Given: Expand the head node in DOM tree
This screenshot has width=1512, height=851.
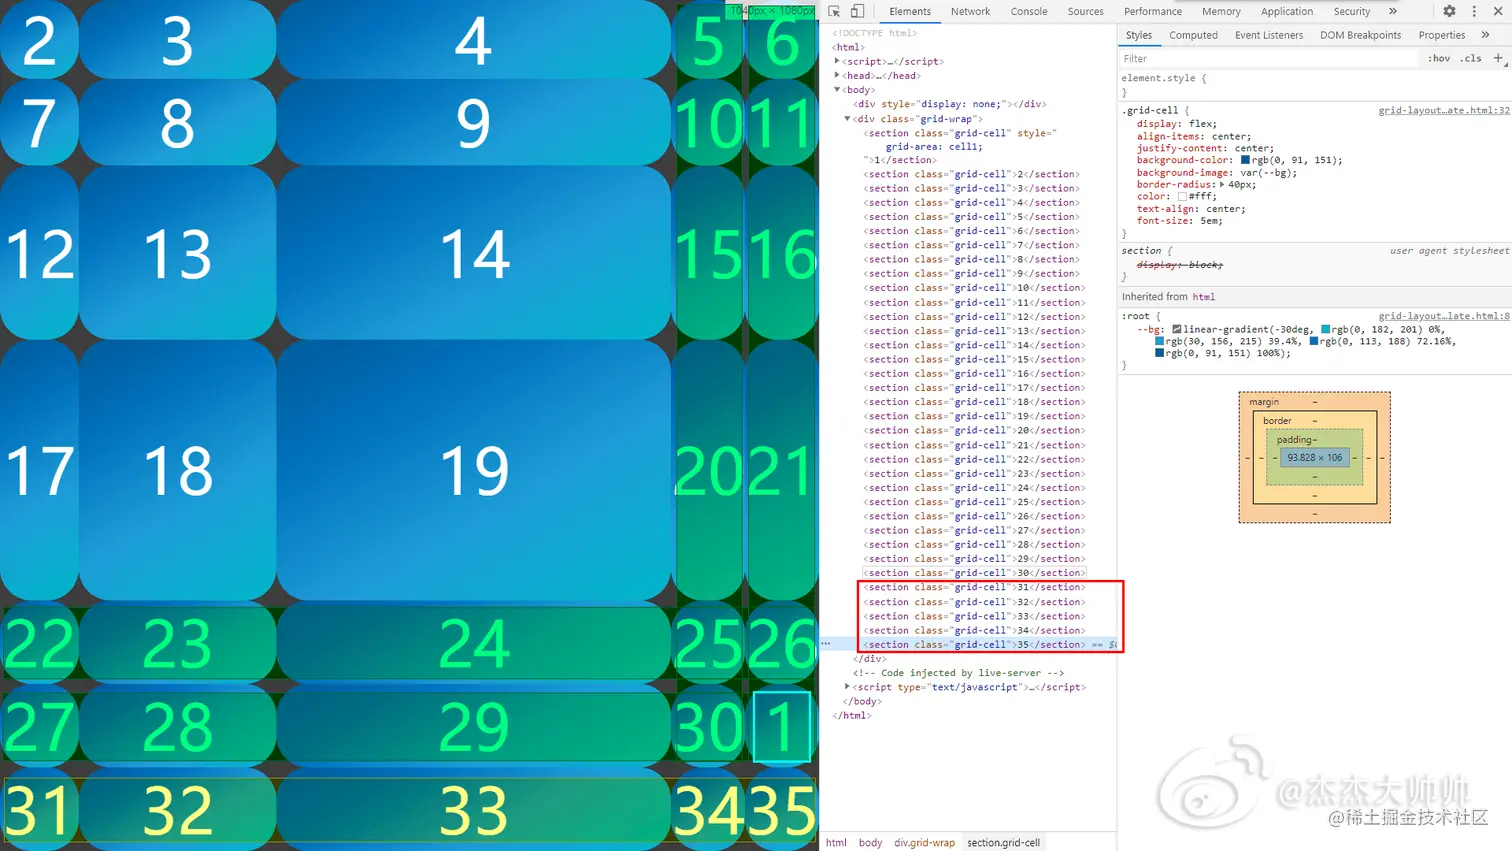Looking at the screenshot, I should (837, 75).
